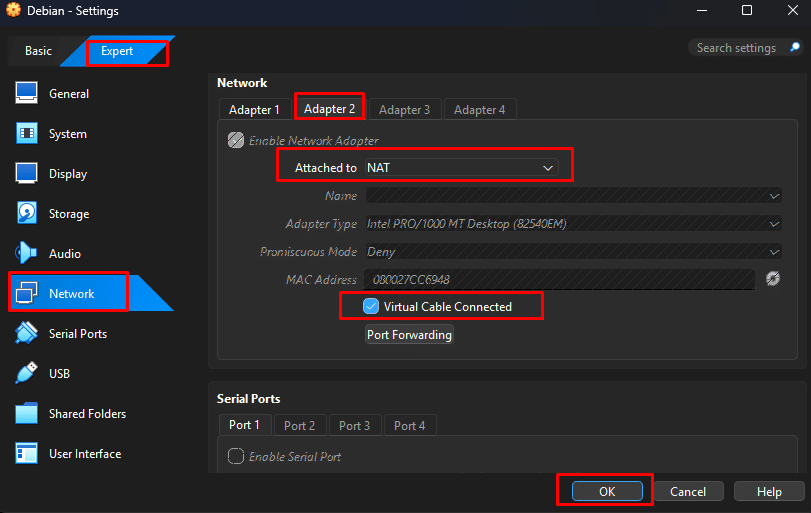This screenshot has height=513, width=811.
Task: Open the Shared Folders folder icon
Action: coord(26,413)
